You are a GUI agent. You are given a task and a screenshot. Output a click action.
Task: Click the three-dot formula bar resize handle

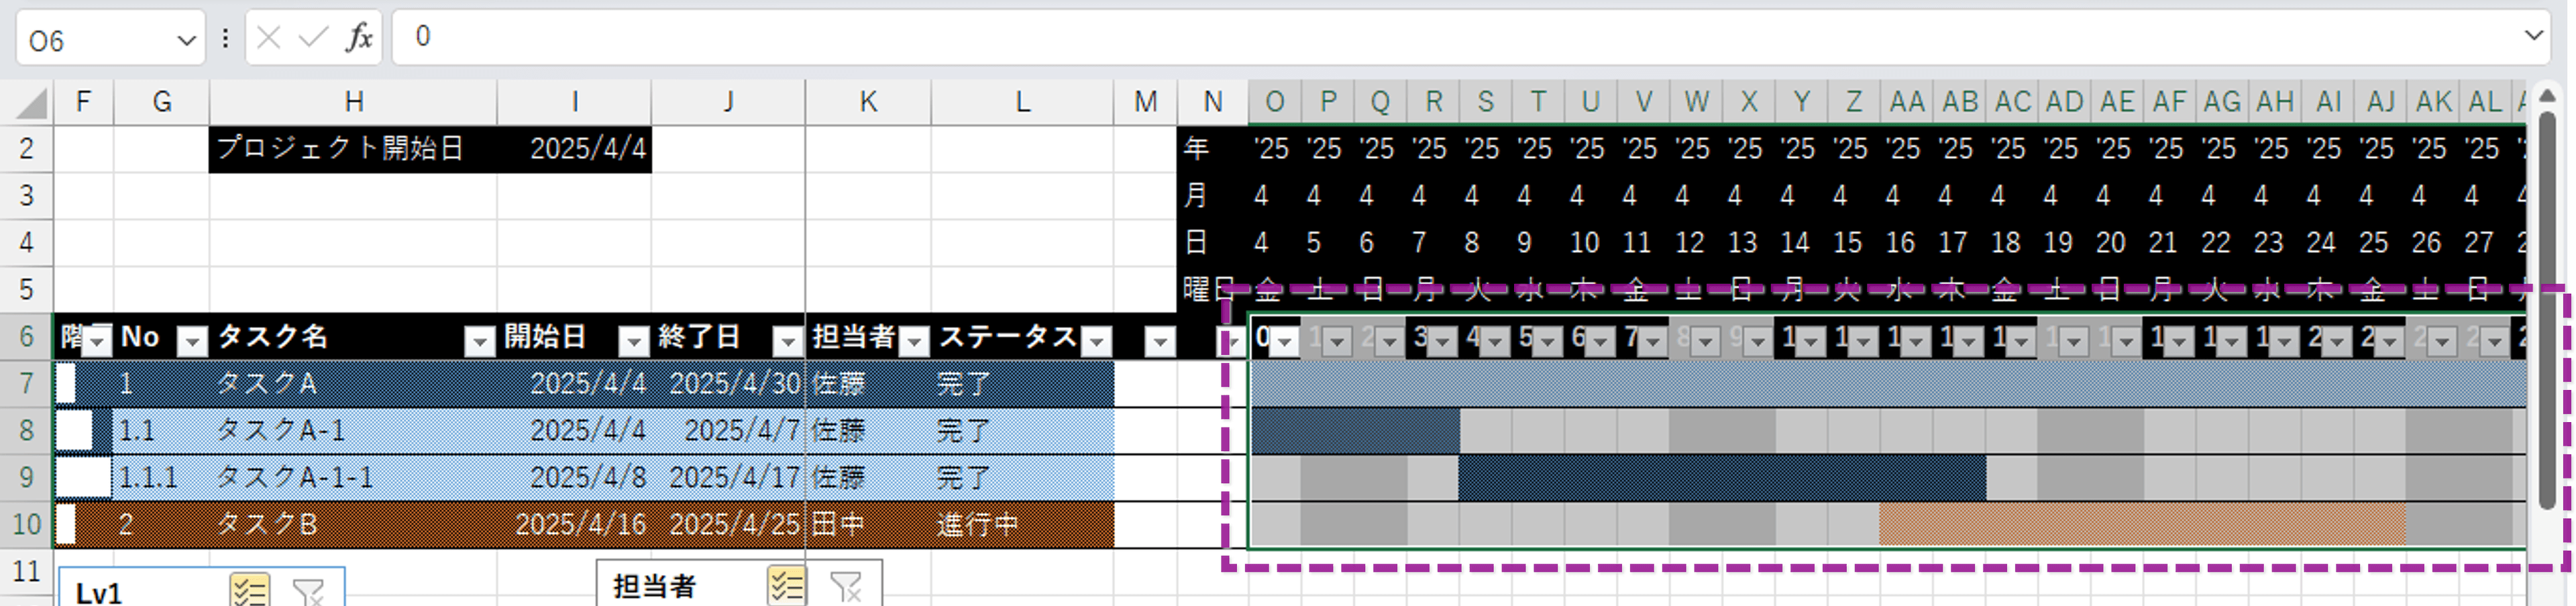225,38
